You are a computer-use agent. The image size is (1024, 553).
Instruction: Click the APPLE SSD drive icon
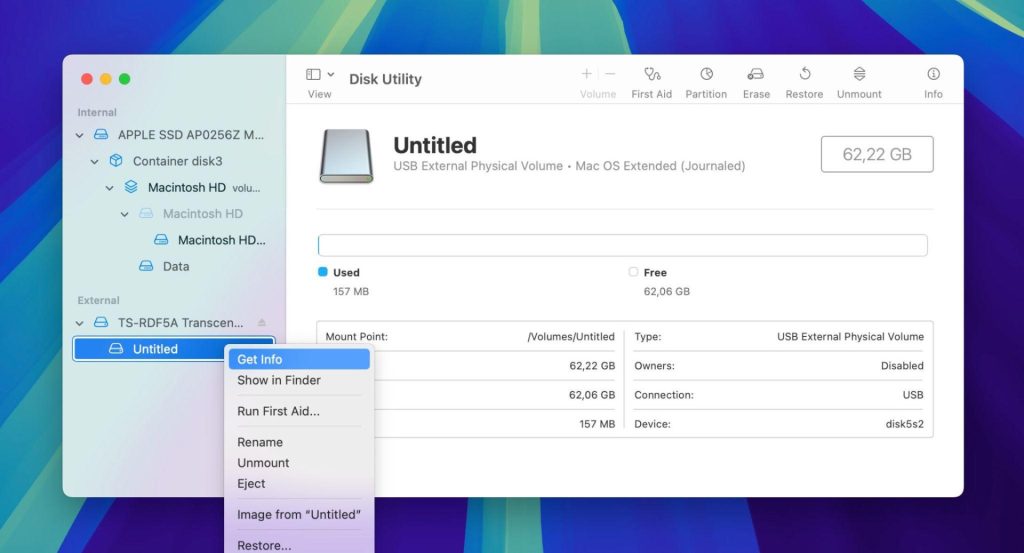click(x=101, y=134)
